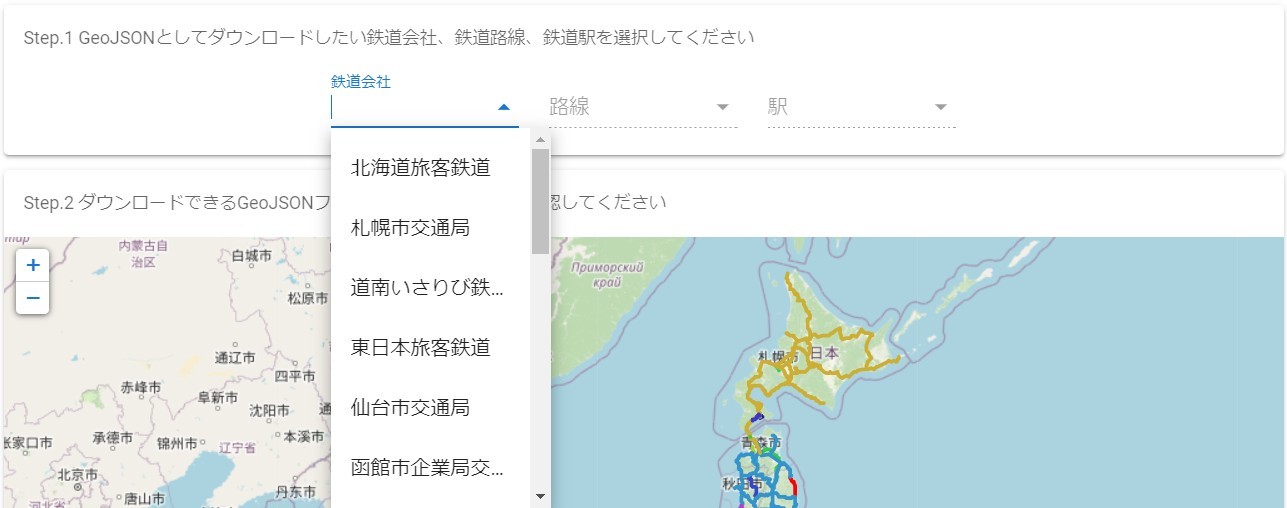Open the 路線 dropdown
This screenshot has height=508, width=1287.
tap(643, 107)
